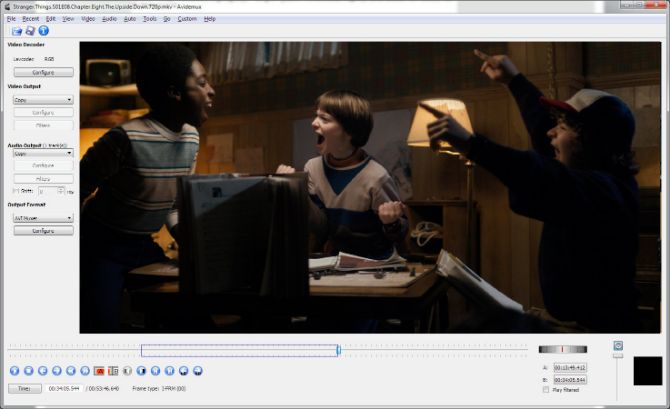Start playback with the Play button
670x409 pixels.
click(x=15, y=371)
